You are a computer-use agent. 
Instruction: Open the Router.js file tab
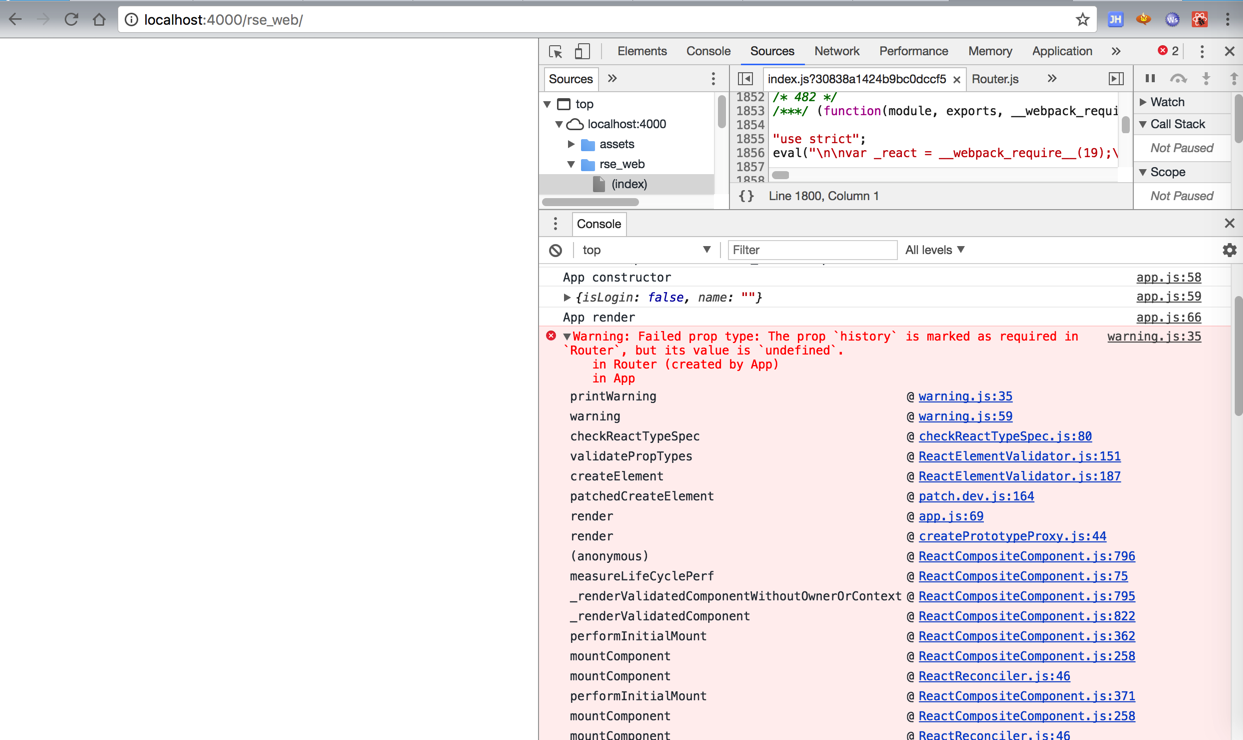click(995, 79)
